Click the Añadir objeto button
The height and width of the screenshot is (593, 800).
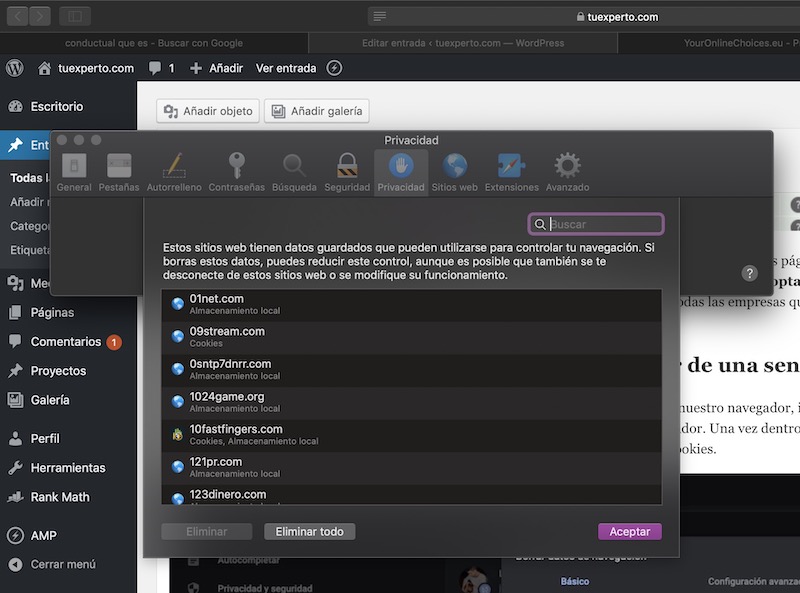pos(208,111)
